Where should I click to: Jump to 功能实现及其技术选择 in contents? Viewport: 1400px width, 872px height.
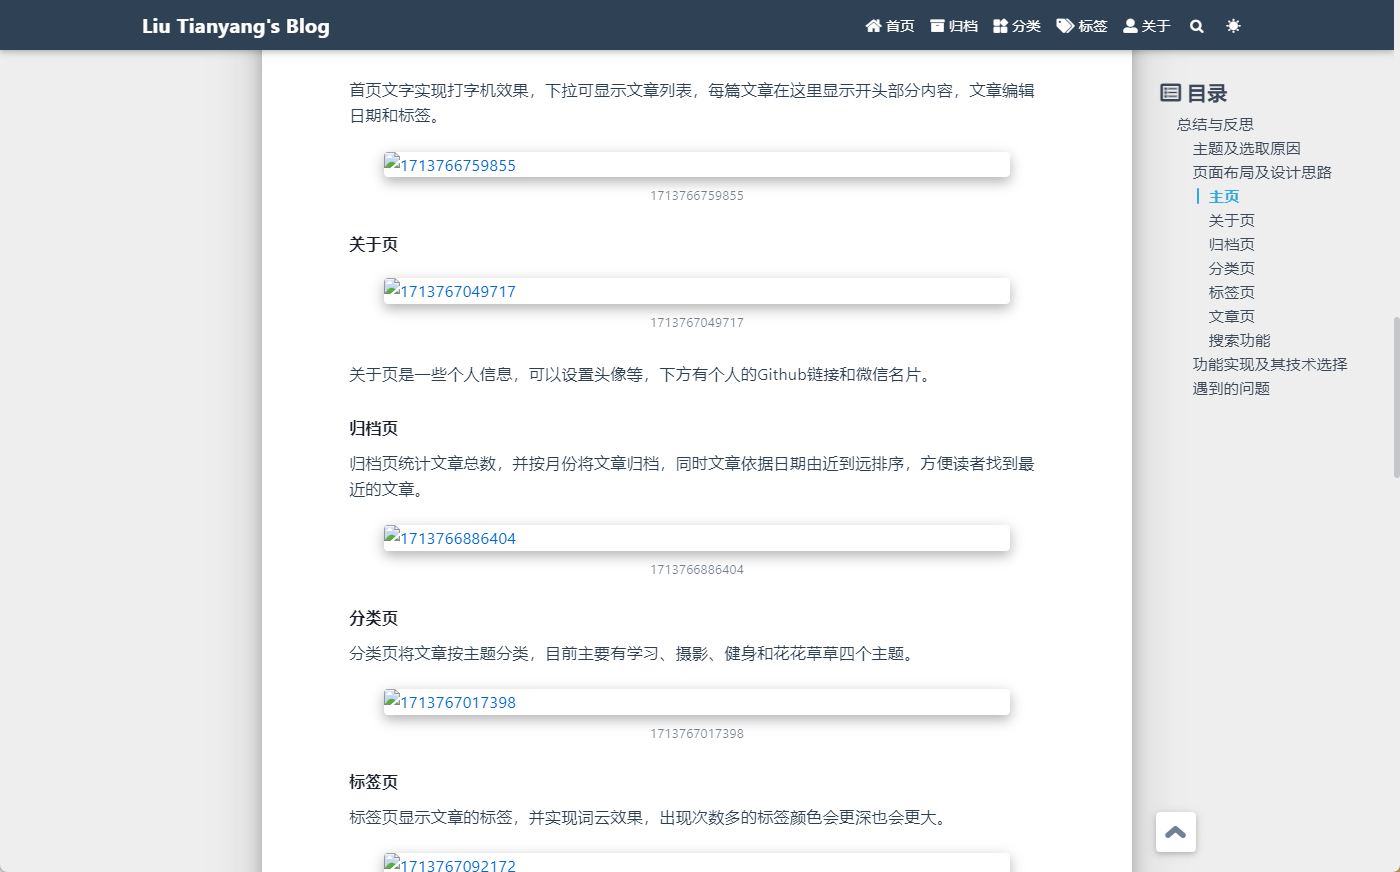(1270, 364)
